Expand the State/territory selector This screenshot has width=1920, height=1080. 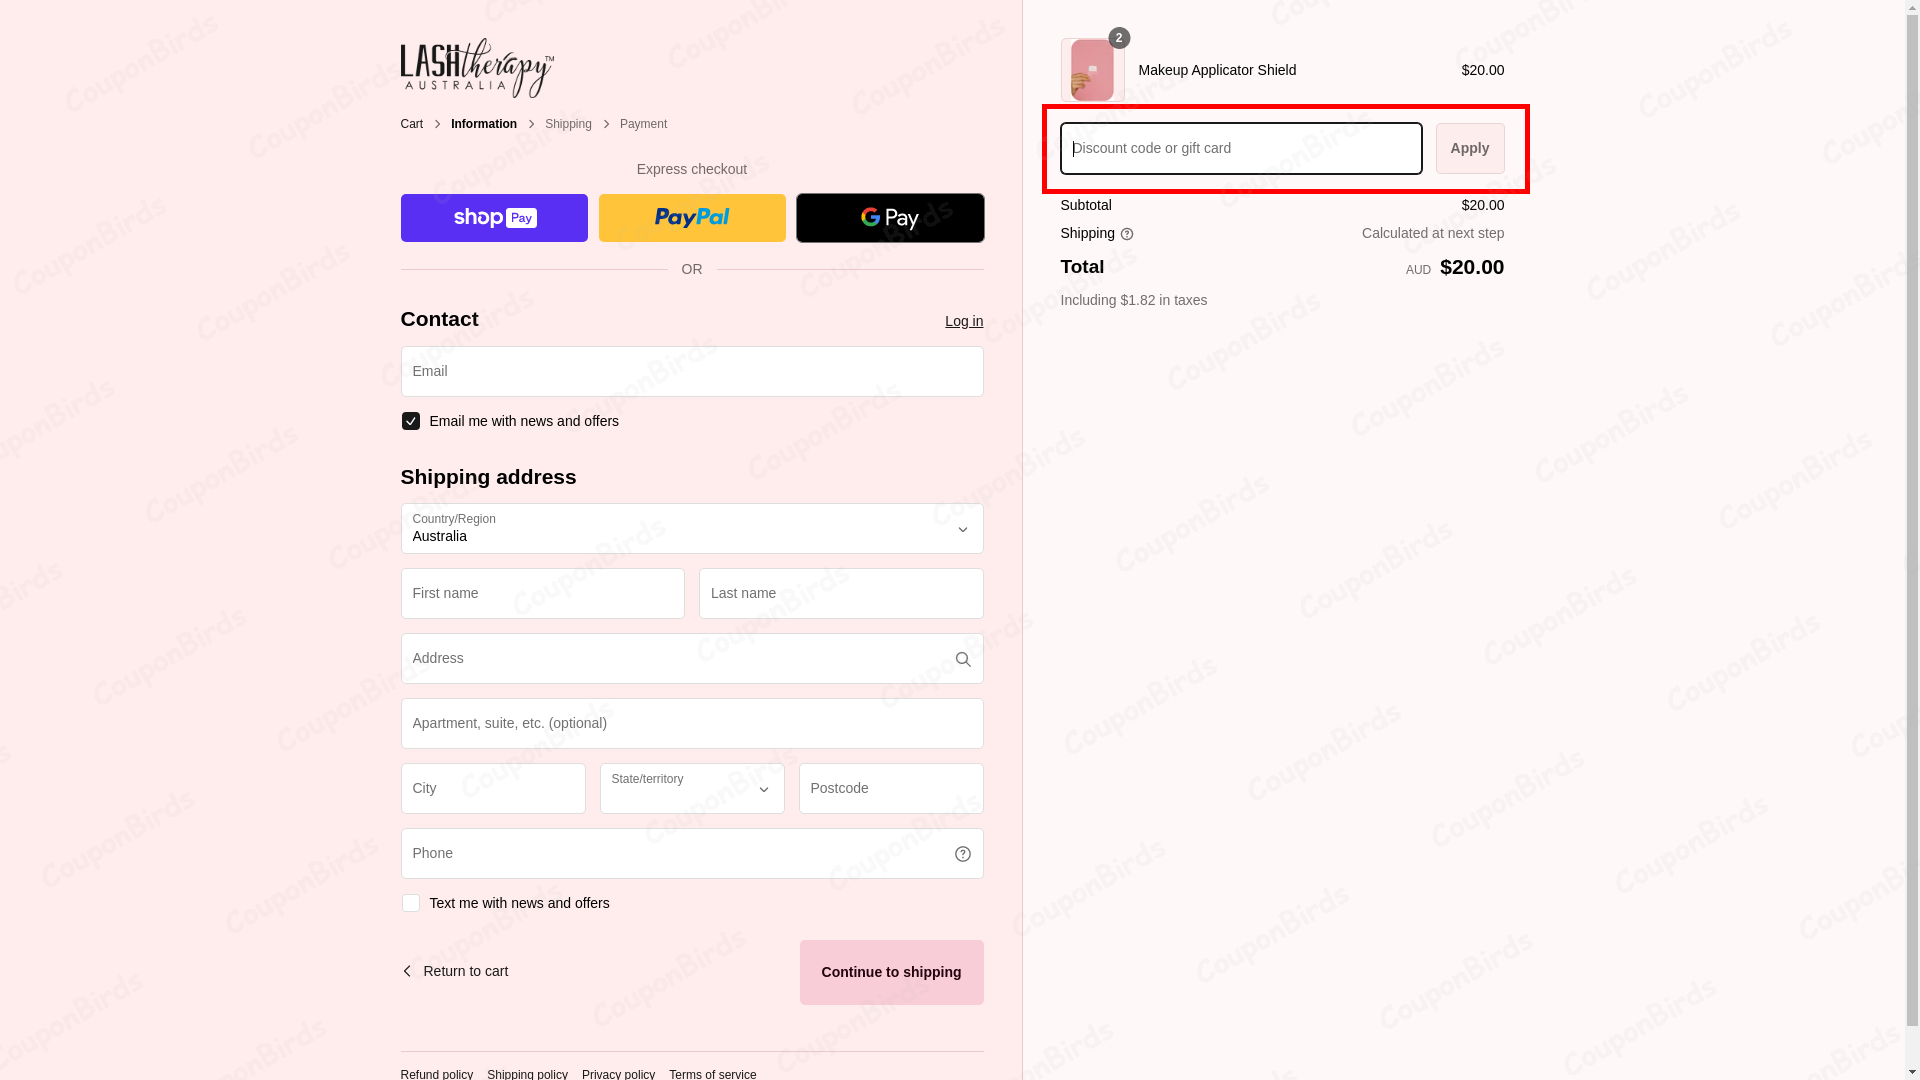click(691, 788)
